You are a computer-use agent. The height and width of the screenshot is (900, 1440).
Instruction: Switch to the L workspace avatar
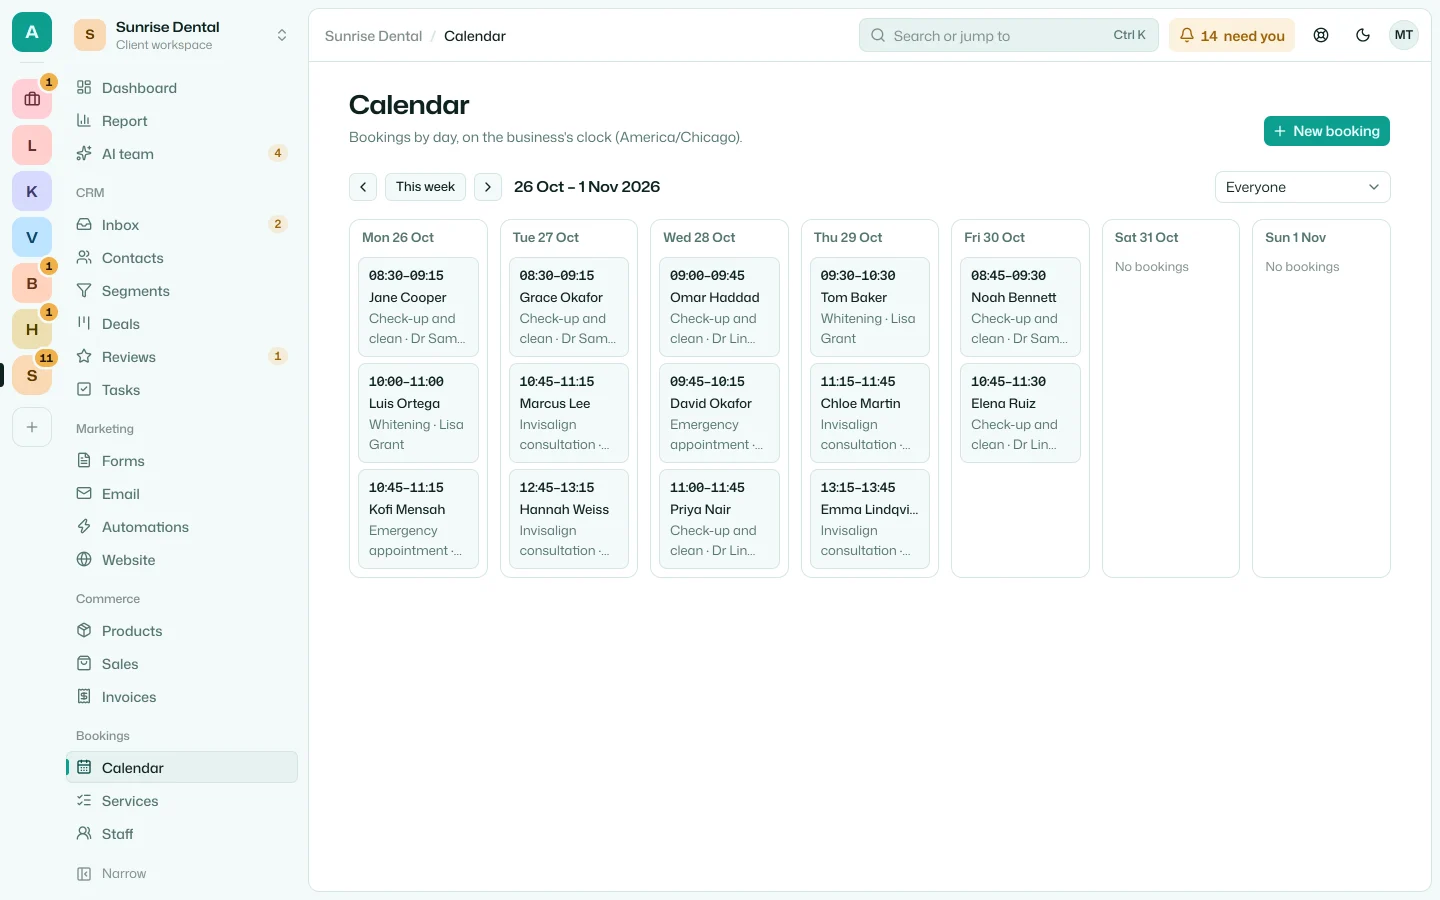pos(32,145)
